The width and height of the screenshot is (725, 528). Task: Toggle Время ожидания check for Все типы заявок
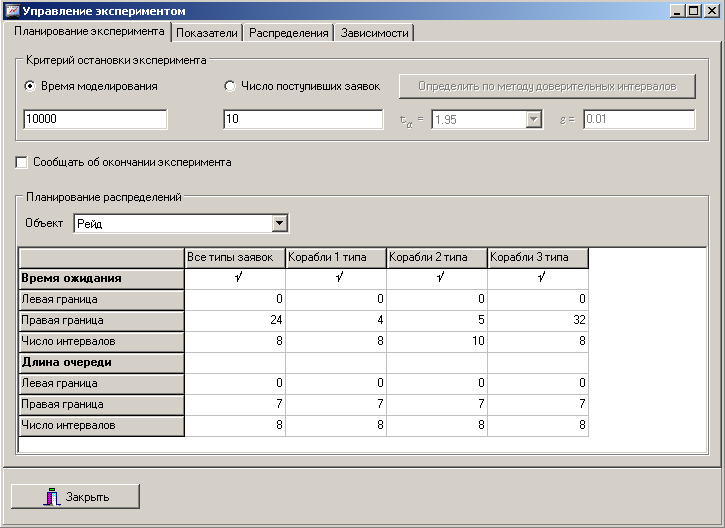235,279
